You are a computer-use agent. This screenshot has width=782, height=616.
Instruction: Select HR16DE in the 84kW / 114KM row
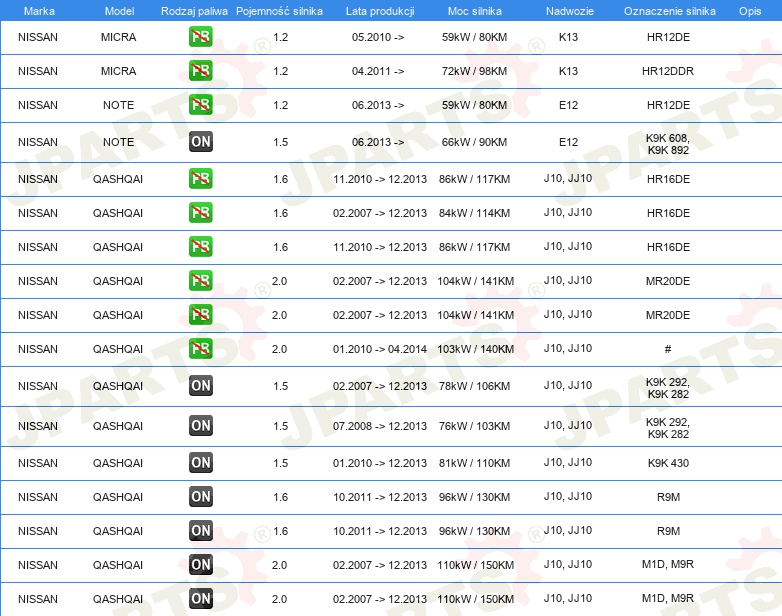pos(668,213)
